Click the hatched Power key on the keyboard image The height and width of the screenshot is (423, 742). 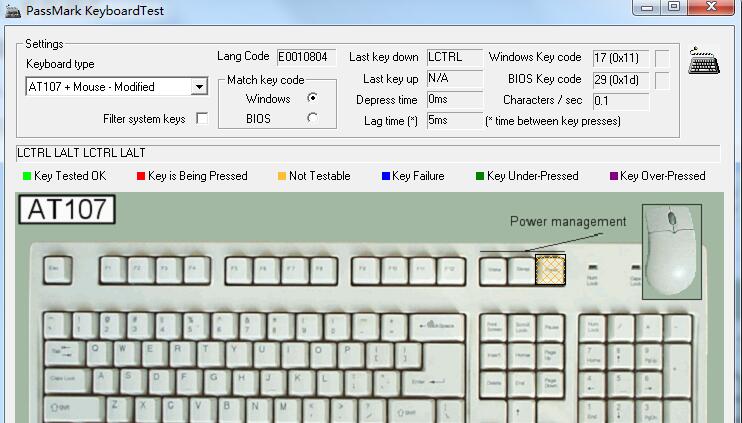tap(550, 270)
